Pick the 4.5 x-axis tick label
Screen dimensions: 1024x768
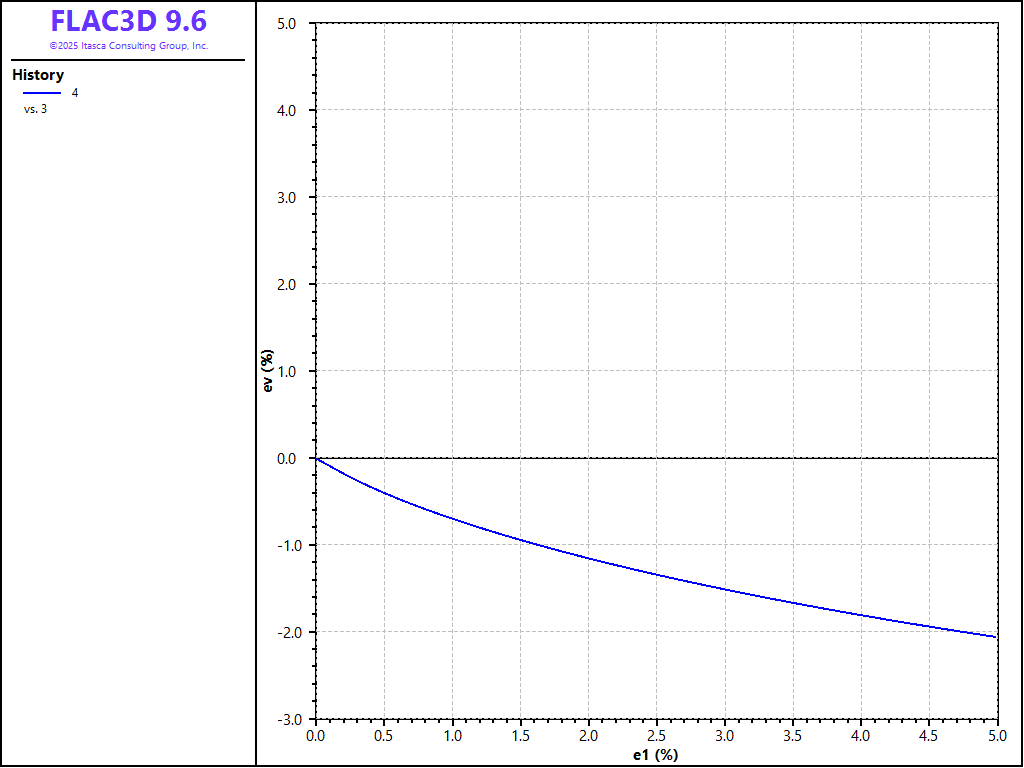929,736
